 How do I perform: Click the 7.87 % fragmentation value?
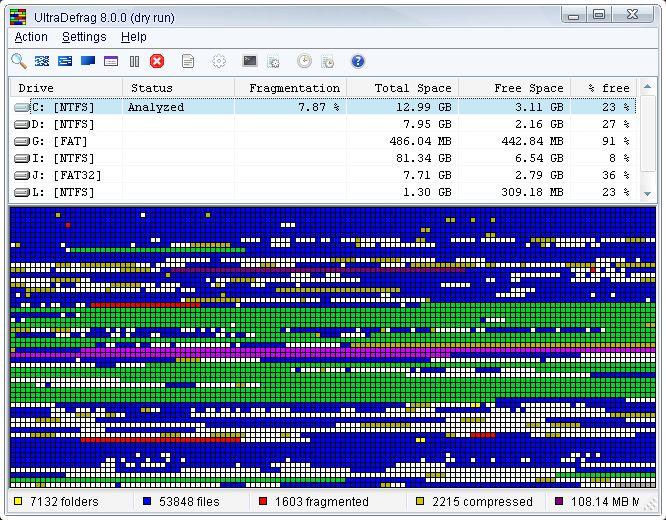click(319, 107)
